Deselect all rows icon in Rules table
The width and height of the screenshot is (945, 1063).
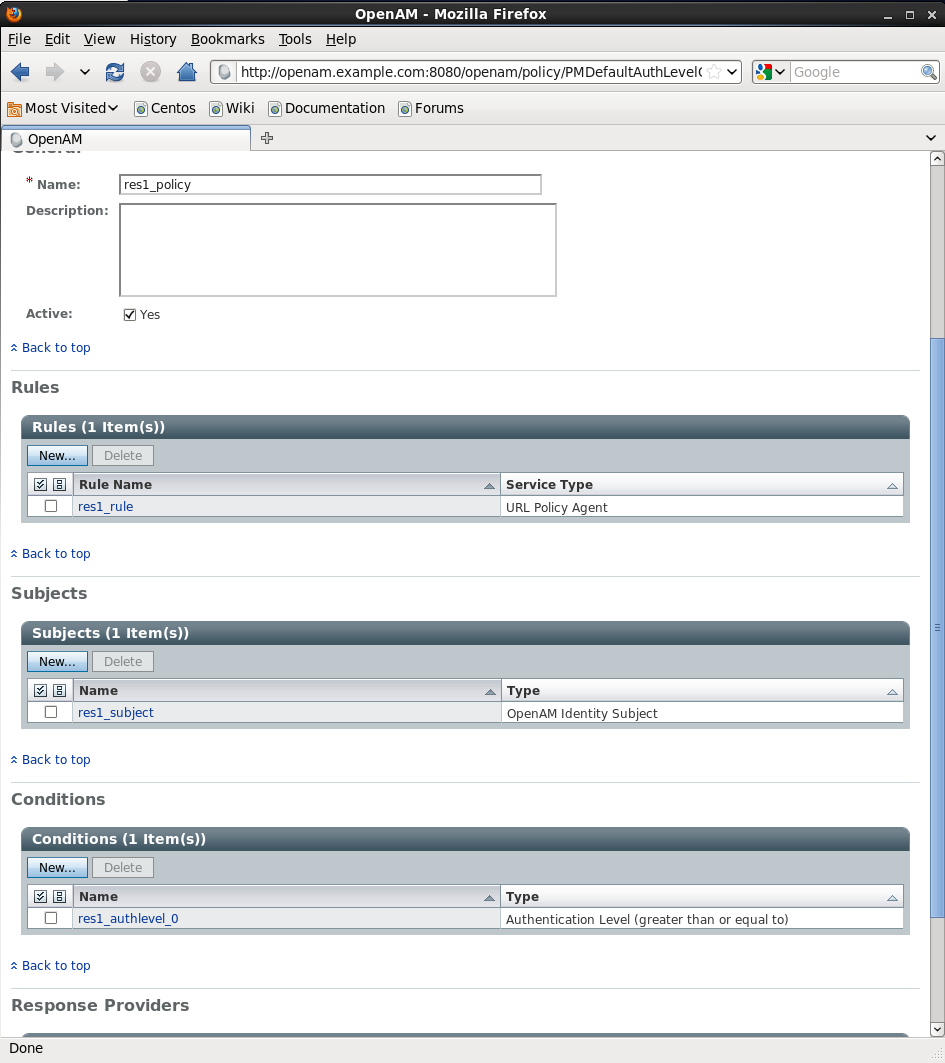(60, 485)
